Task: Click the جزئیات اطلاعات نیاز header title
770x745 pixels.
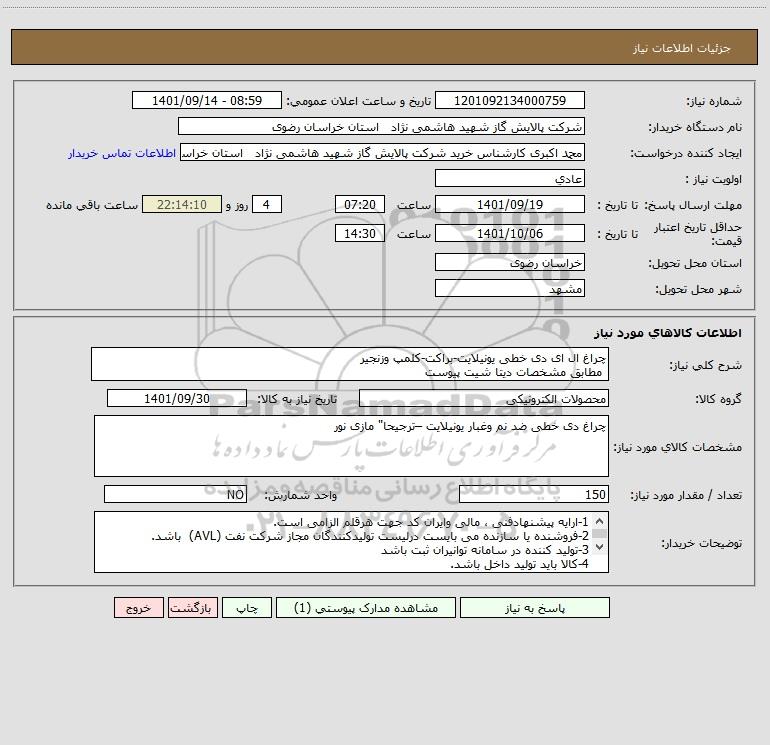Action: pos(682,48)
